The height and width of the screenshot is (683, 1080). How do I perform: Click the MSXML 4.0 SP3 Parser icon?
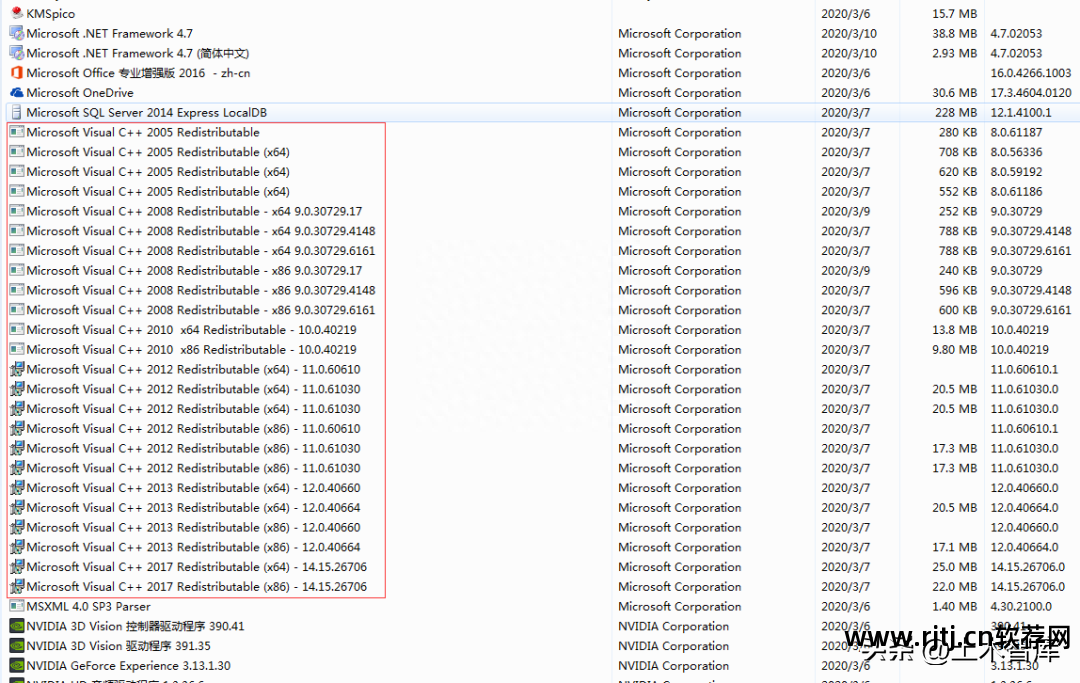pyautogui.click(x=17, y=607)
